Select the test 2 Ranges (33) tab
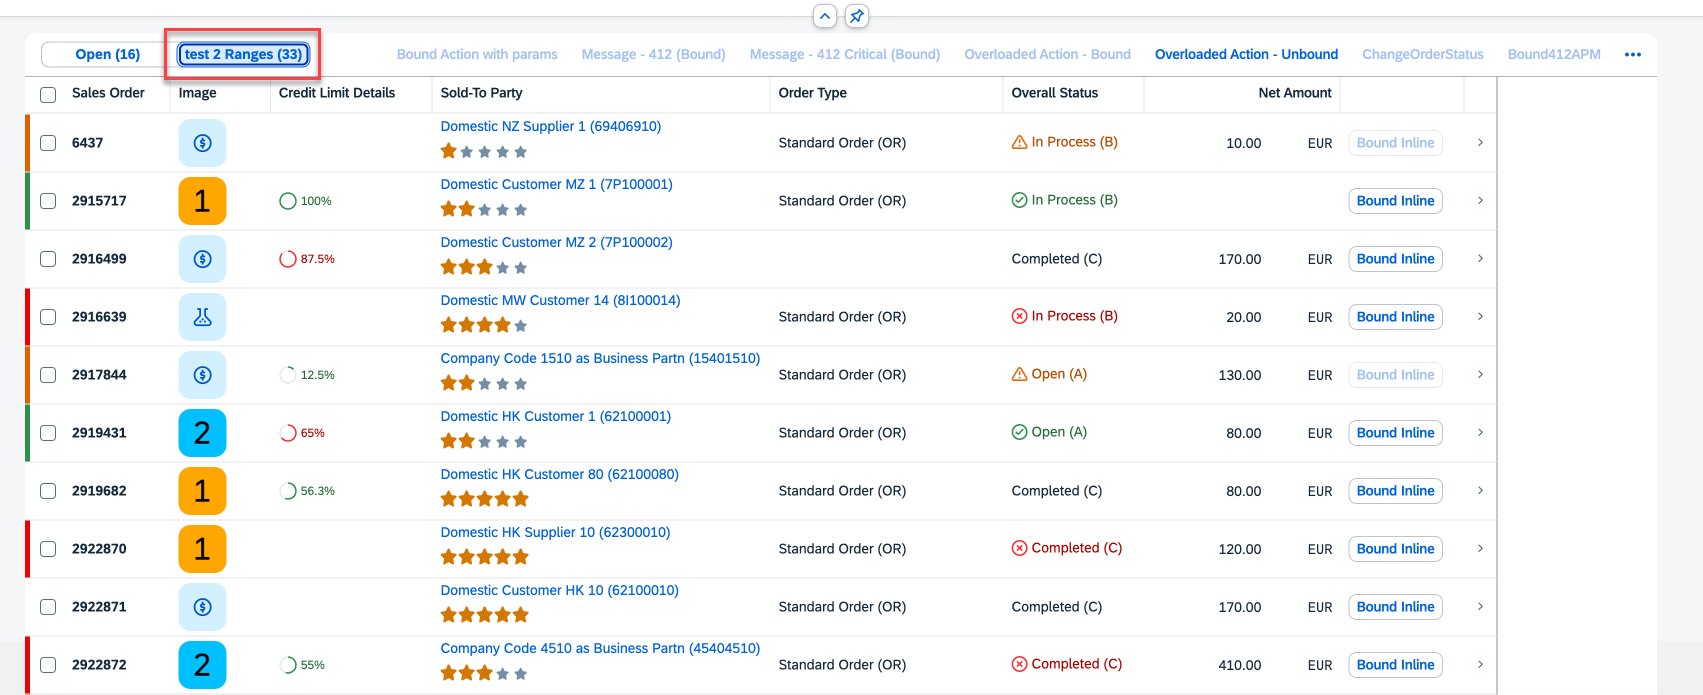The width and height of the screenshot is (1703, 695). point(243,55)
